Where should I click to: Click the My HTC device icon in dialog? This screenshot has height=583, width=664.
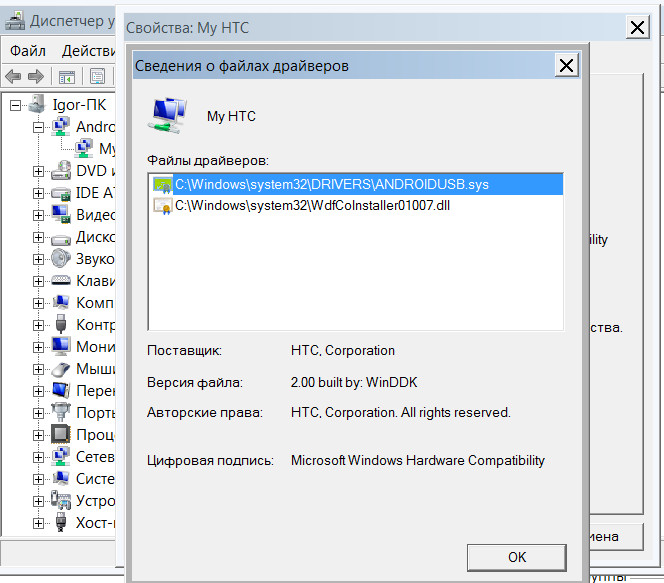[167, 116]
